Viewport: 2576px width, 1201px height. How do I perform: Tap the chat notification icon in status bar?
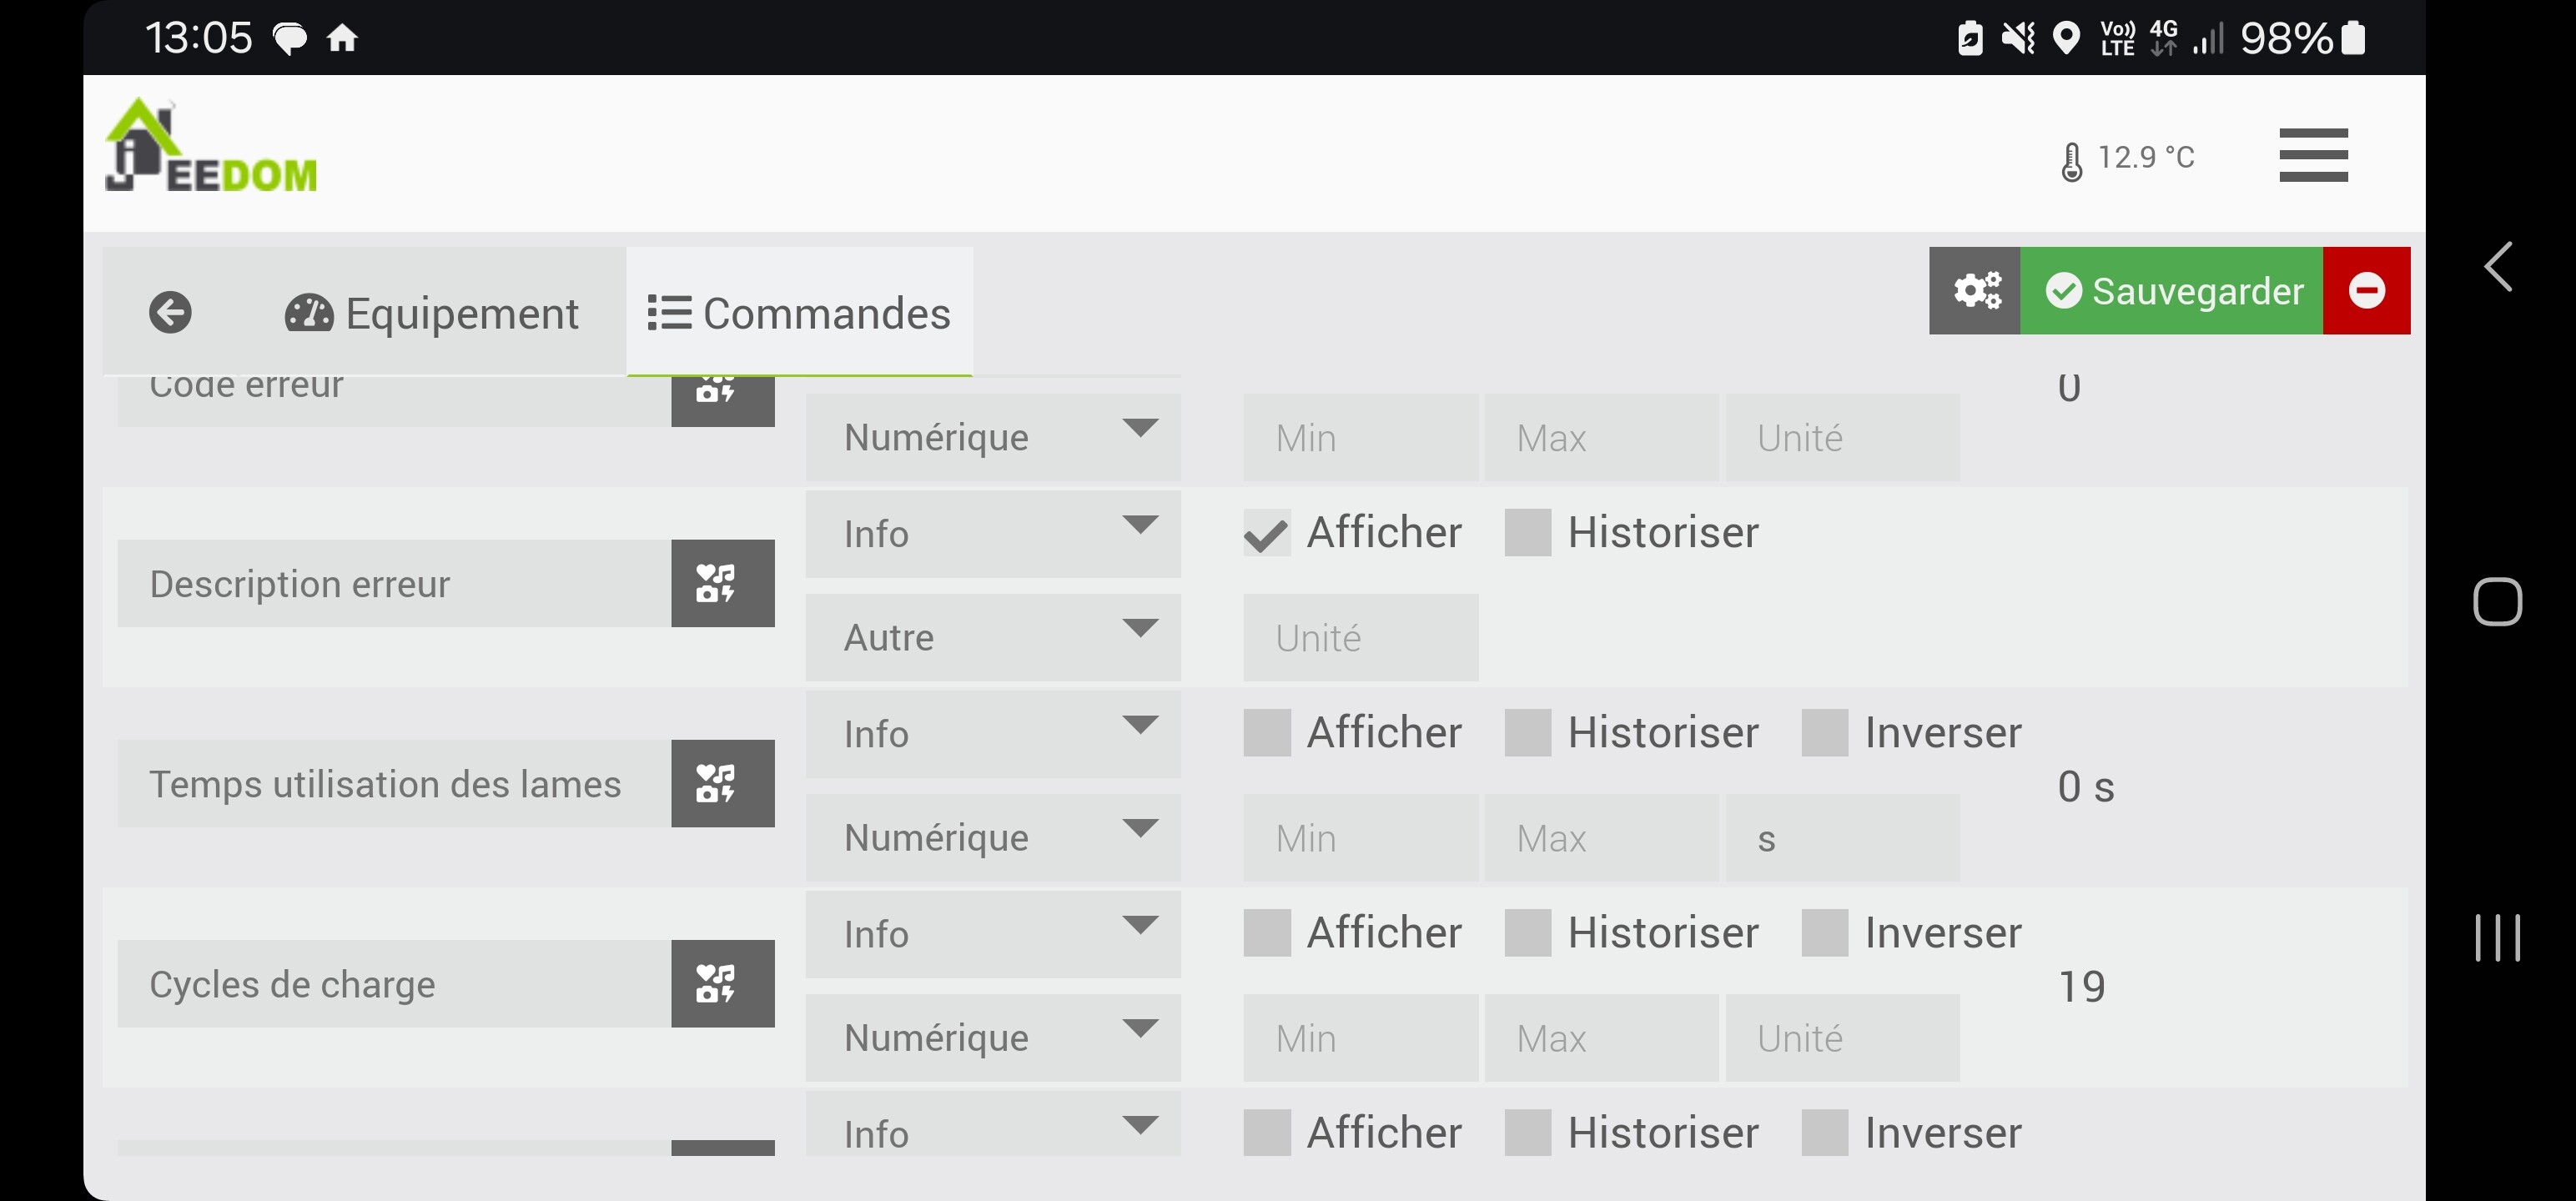(x=290, y=40)
